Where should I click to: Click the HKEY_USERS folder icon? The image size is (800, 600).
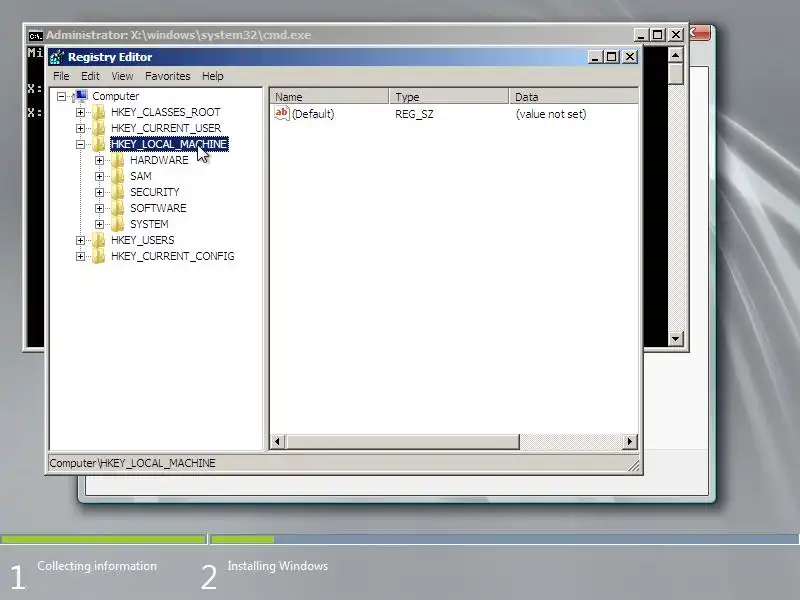tap(99, 240)
